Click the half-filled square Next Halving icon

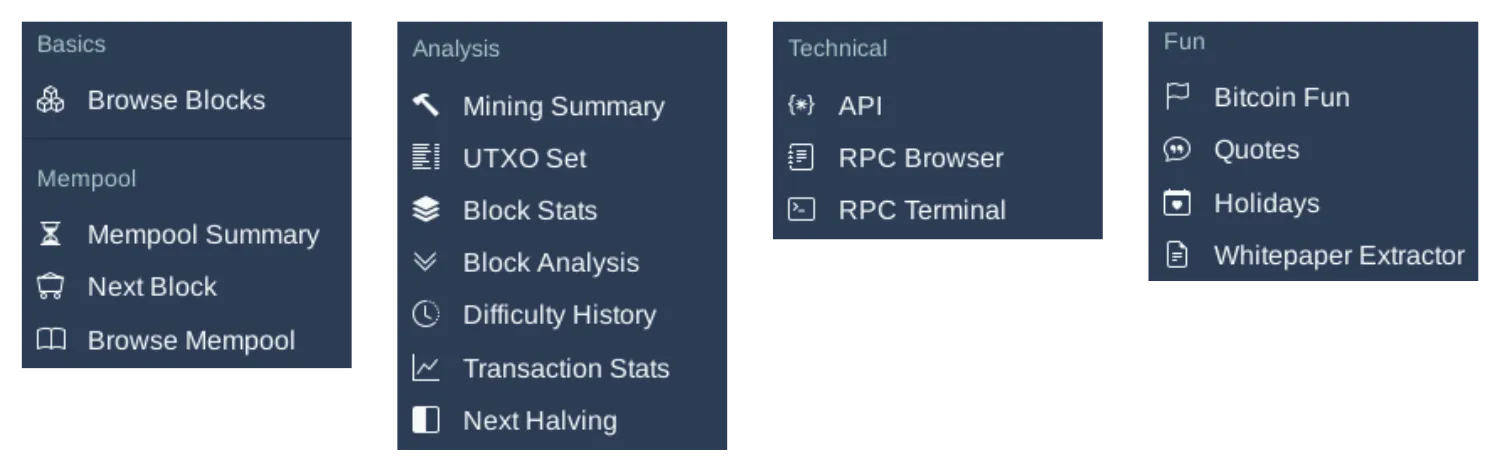point(426,420)
